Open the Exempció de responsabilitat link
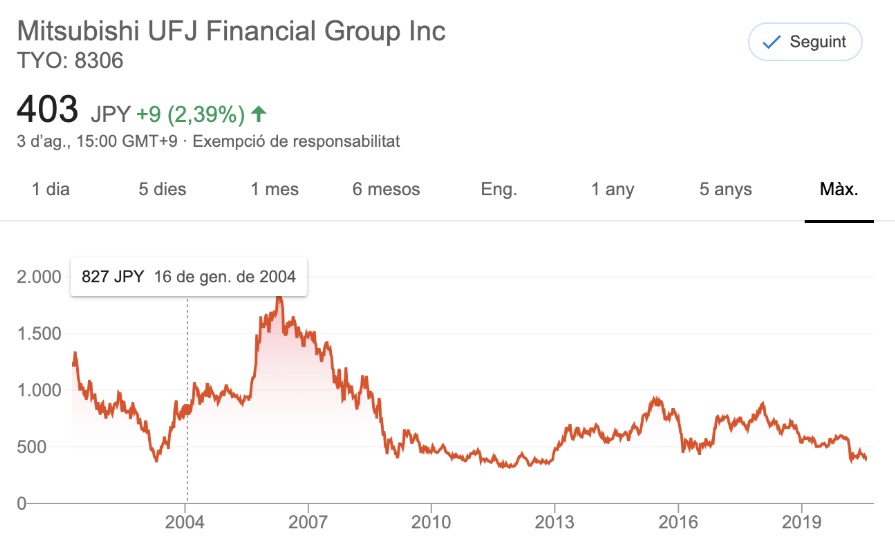The width and height of the screenshot is (895, 546). [296, 141]
